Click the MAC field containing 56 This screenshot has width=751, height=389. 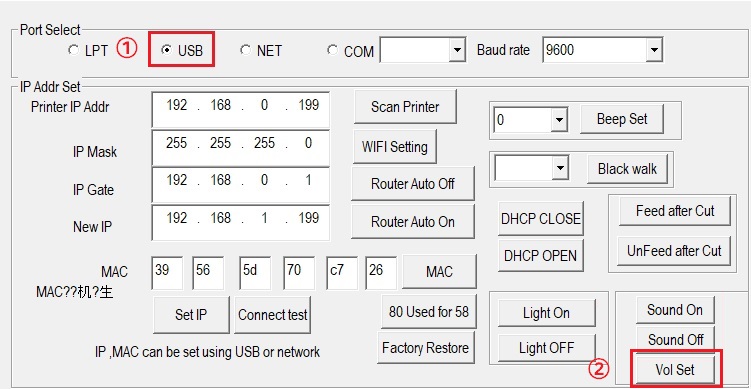pos(208,273)
